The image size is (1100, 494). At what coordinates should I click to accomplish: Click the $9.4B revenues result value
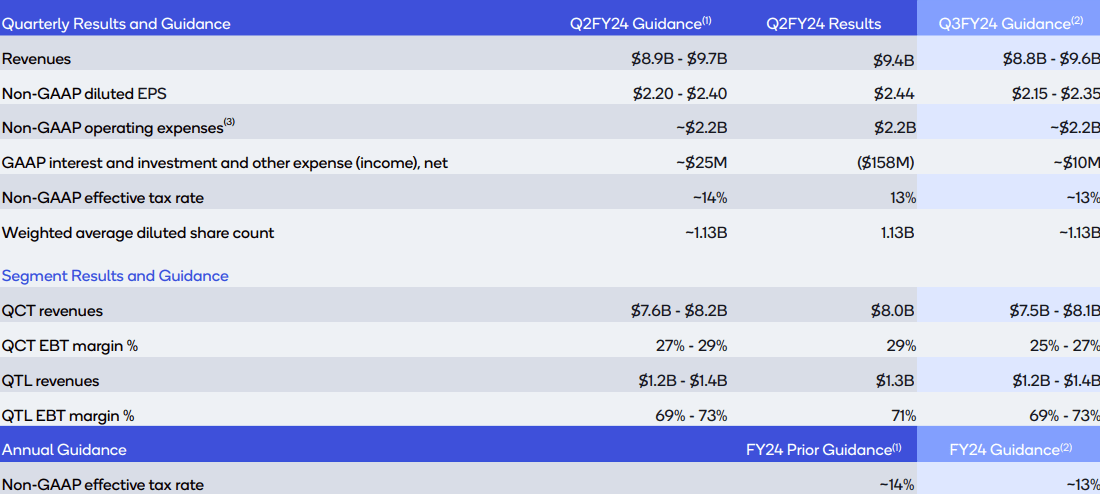(x=893, y=60)
